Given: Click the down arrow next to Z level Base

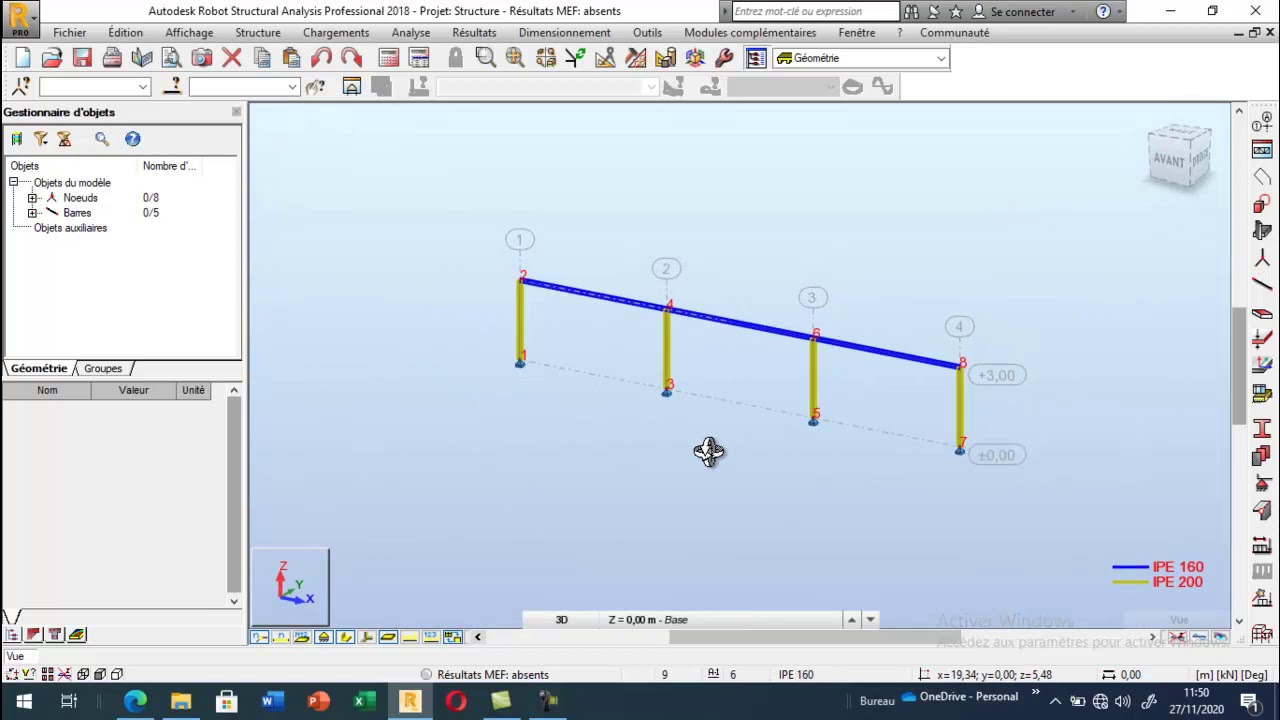Looking at the screenshot, I should pyautogui.click(x=871, y=620).
